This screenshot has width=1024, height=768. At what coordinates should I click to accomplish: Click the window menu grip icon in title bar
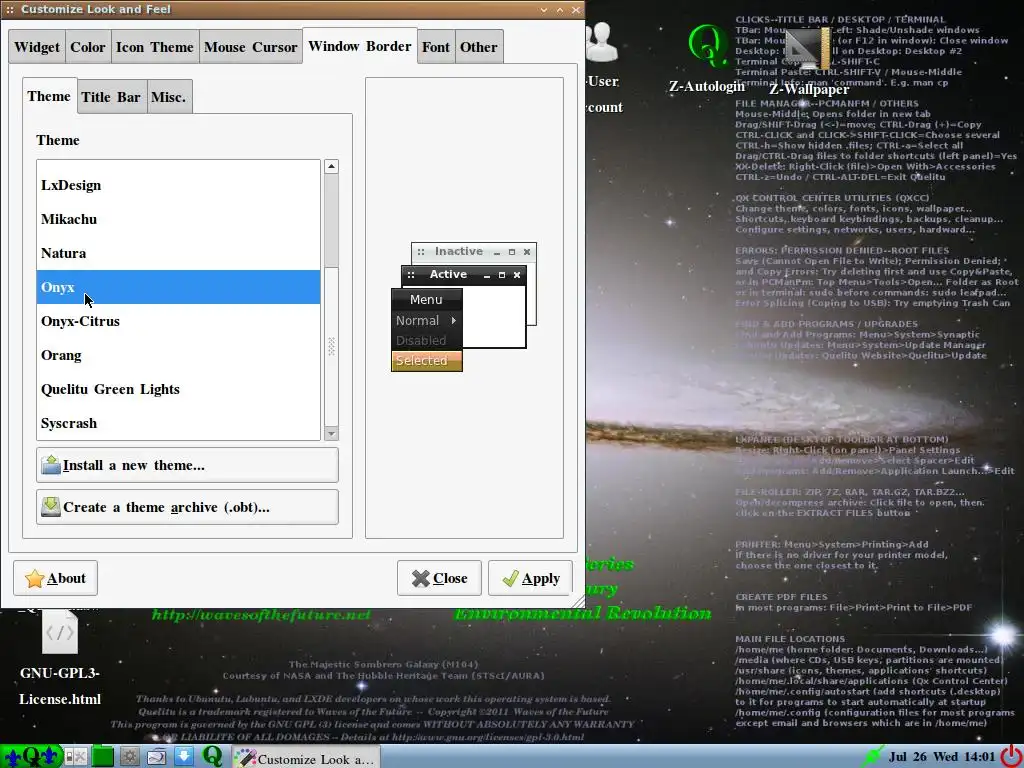coord(10,10)
